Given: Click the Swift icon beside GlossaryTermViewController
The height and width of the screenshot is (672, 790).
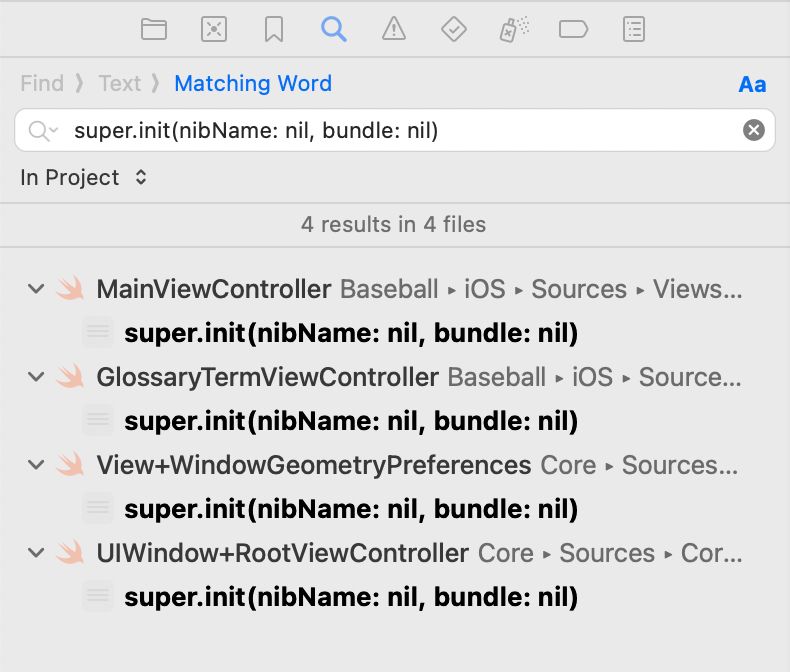Looking at the screenshot, I should click(70, 376).
